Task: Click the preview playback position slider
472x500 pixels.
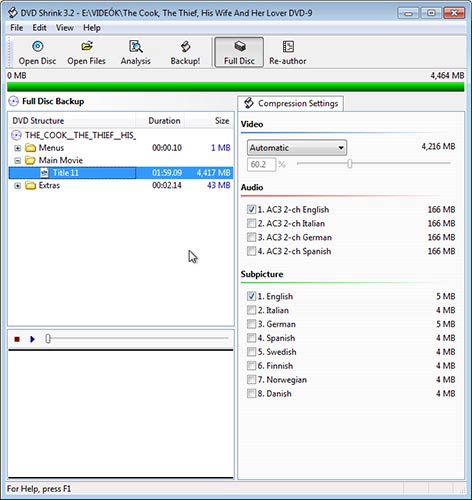Action: point(48,339)
